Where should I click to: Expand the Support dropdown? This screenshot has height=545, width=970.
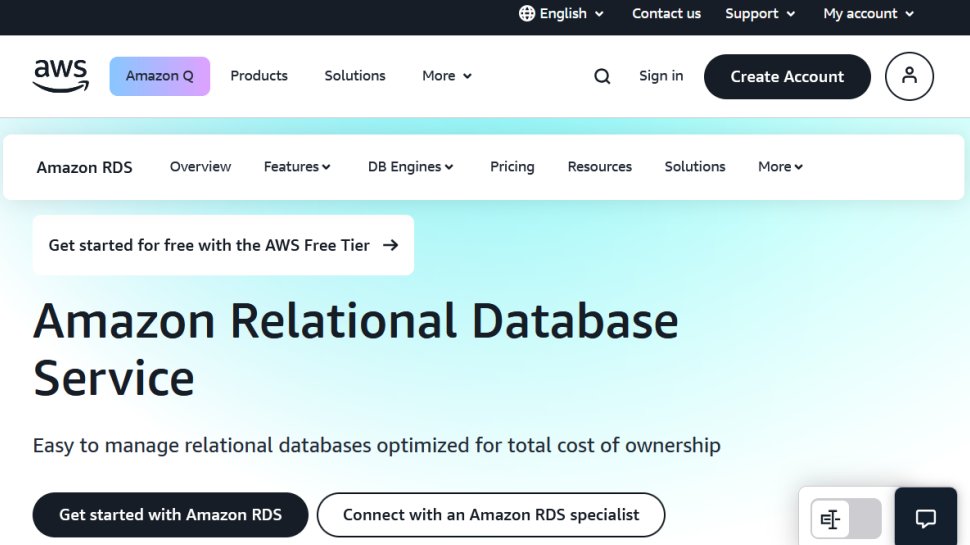pos(760,14)
